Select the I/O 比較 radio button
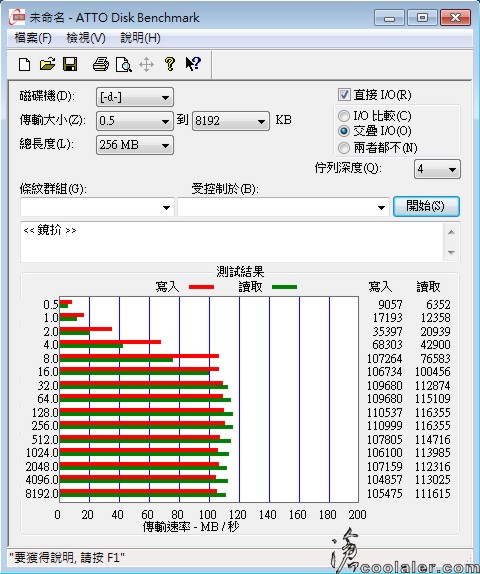The image size is (480, 574). coord(344,116)
